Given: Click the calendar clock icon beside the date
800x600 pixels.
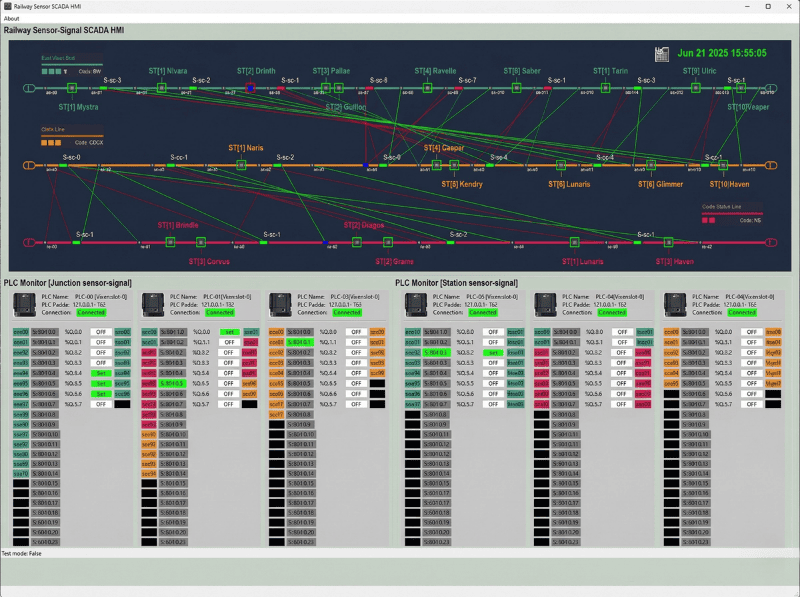Looking at the screenshot, I should coord(661,54).
